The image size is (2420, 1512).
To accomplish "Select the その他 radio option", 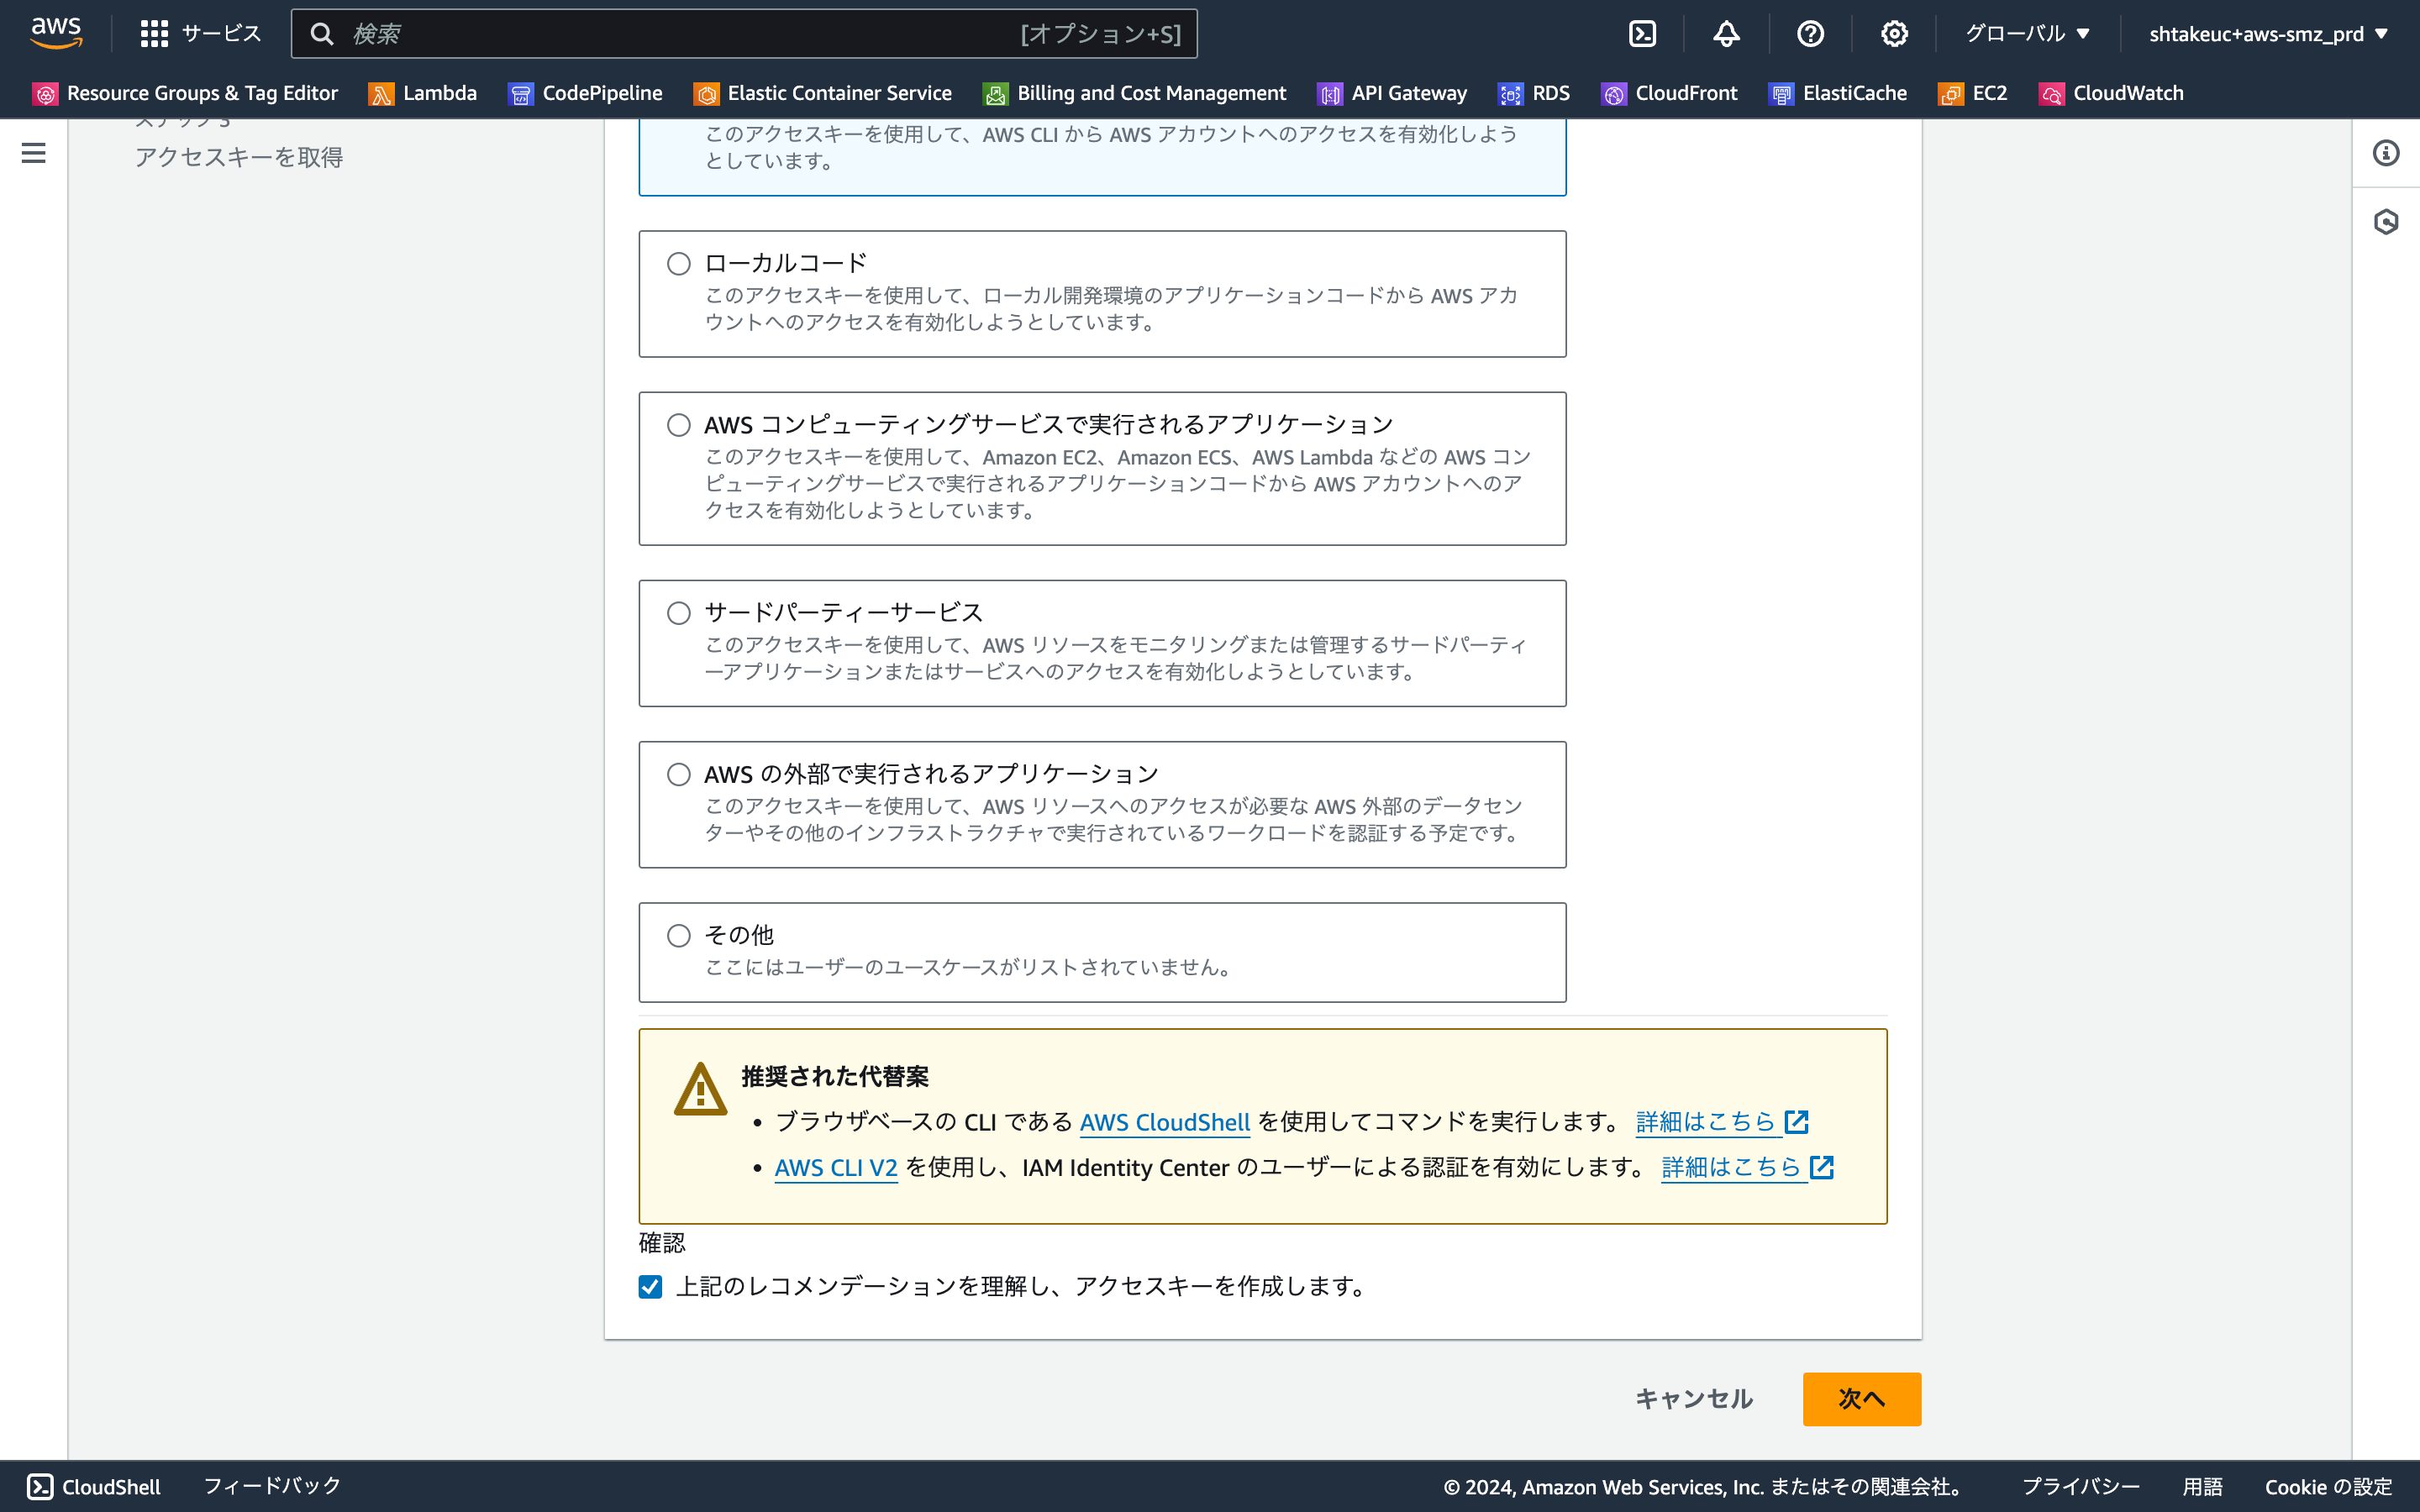I will click(x=679, y=936).
